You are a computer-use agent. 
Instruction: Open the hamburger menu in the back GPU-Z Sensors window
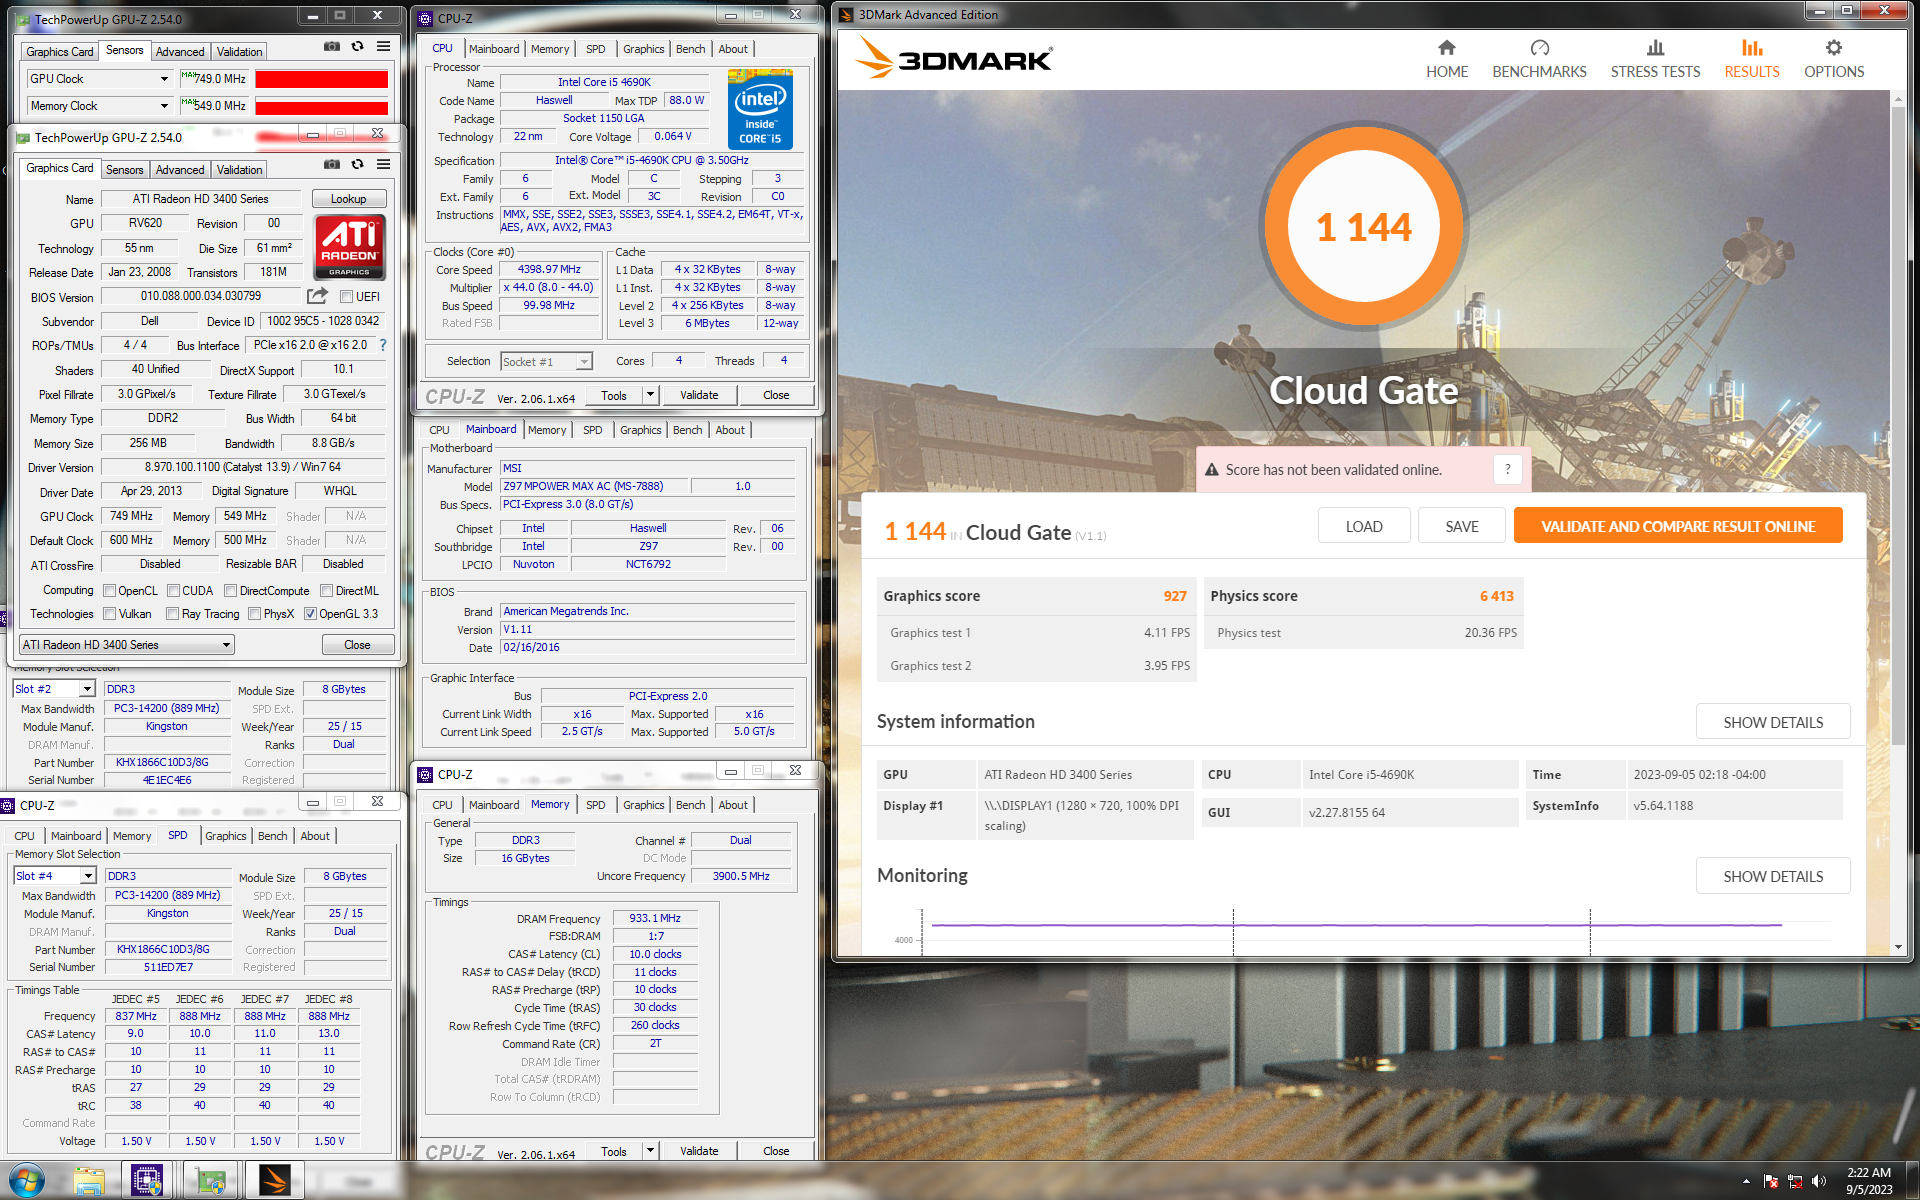383,47
